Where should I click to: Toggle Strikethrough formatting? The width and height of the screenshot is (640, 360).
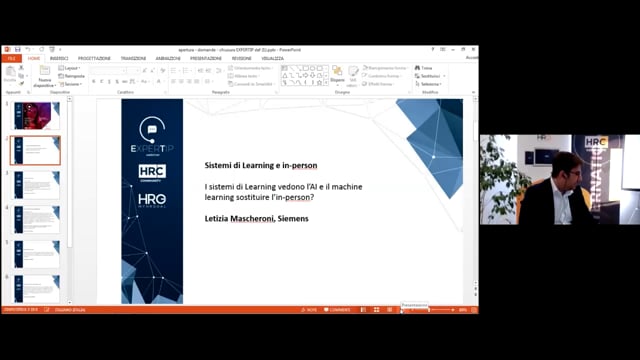click(x=125, y=82)
